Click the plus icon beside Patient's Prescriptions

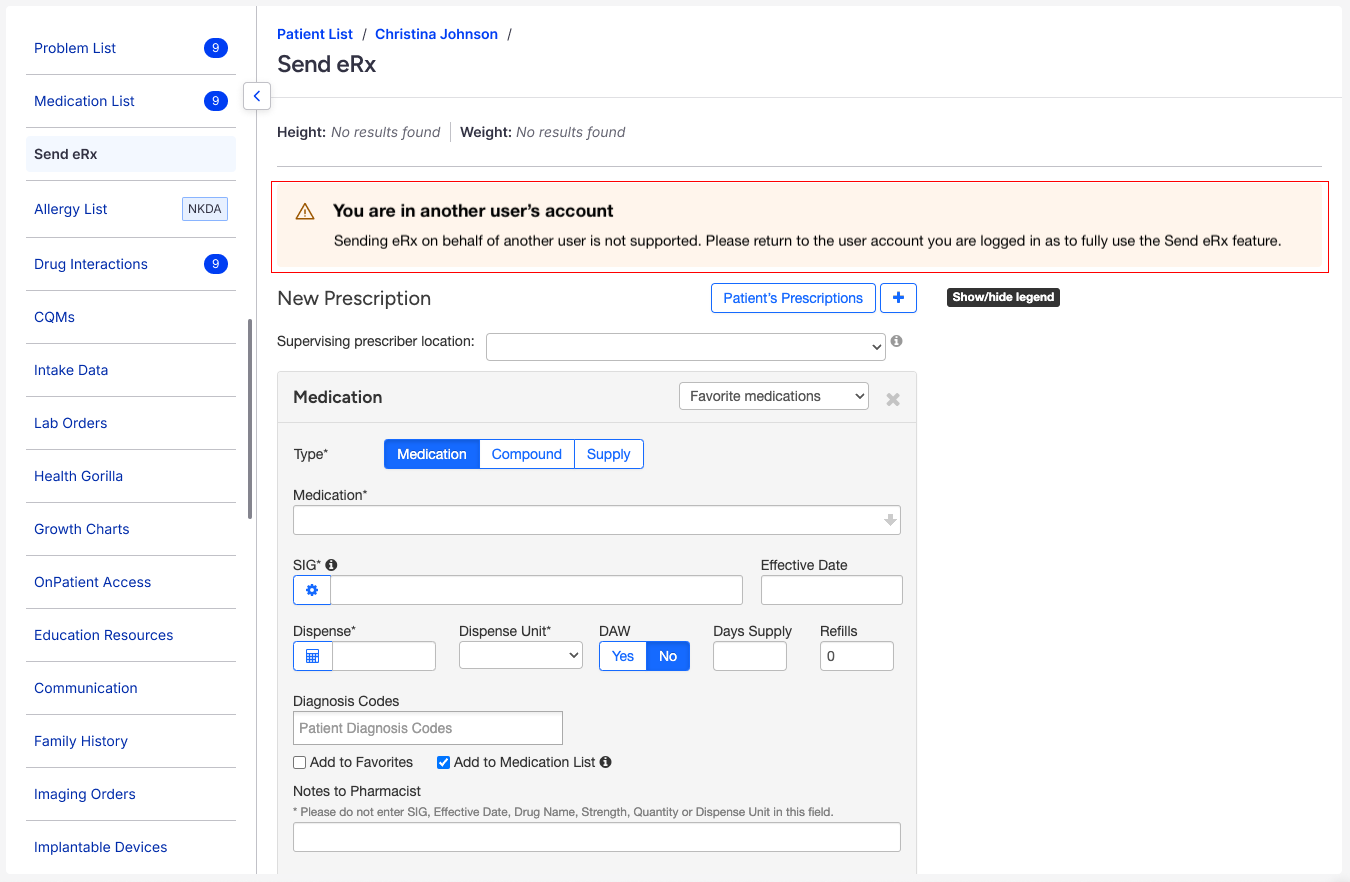pyautogui.click(x=898, y=298)
